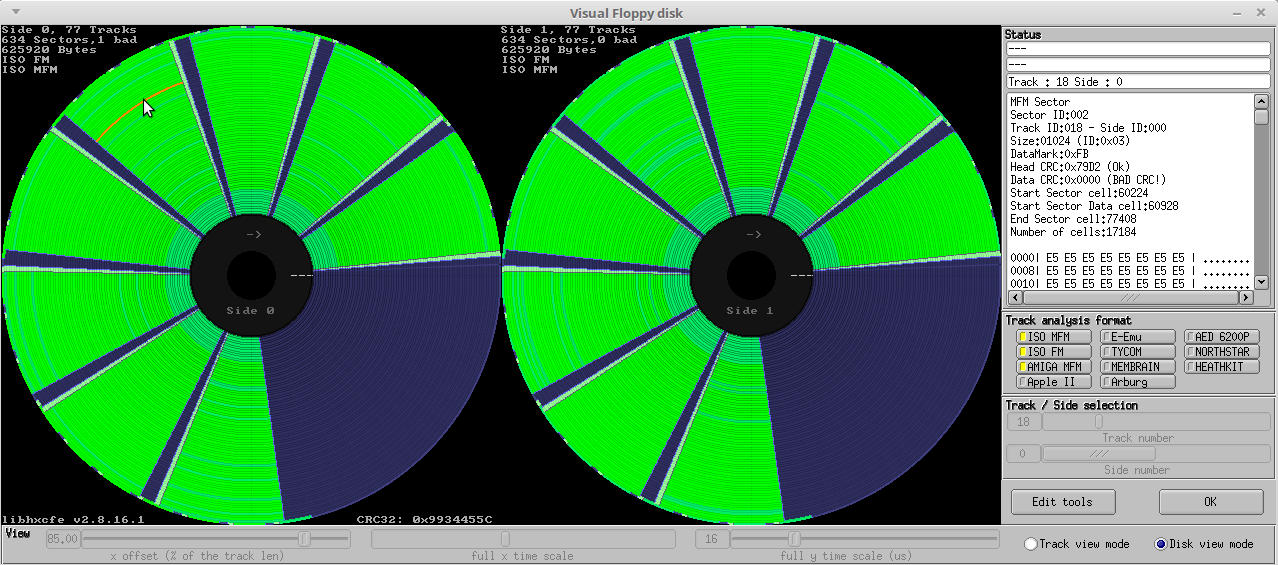Click the Track number slider
Screen dimensions: 1278x565
tap(1156, 422)
